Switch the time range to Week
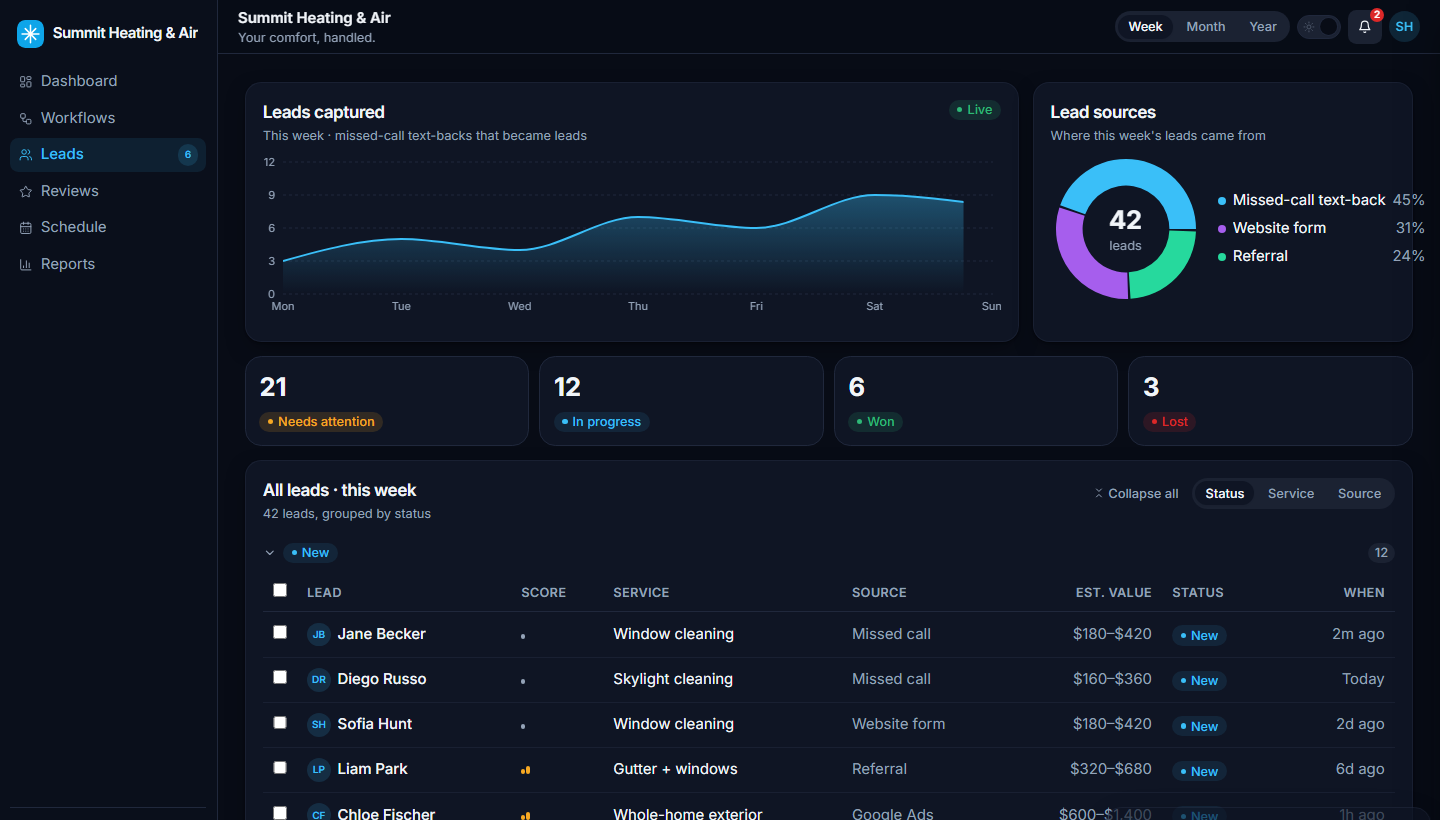 coord(1145,27)
